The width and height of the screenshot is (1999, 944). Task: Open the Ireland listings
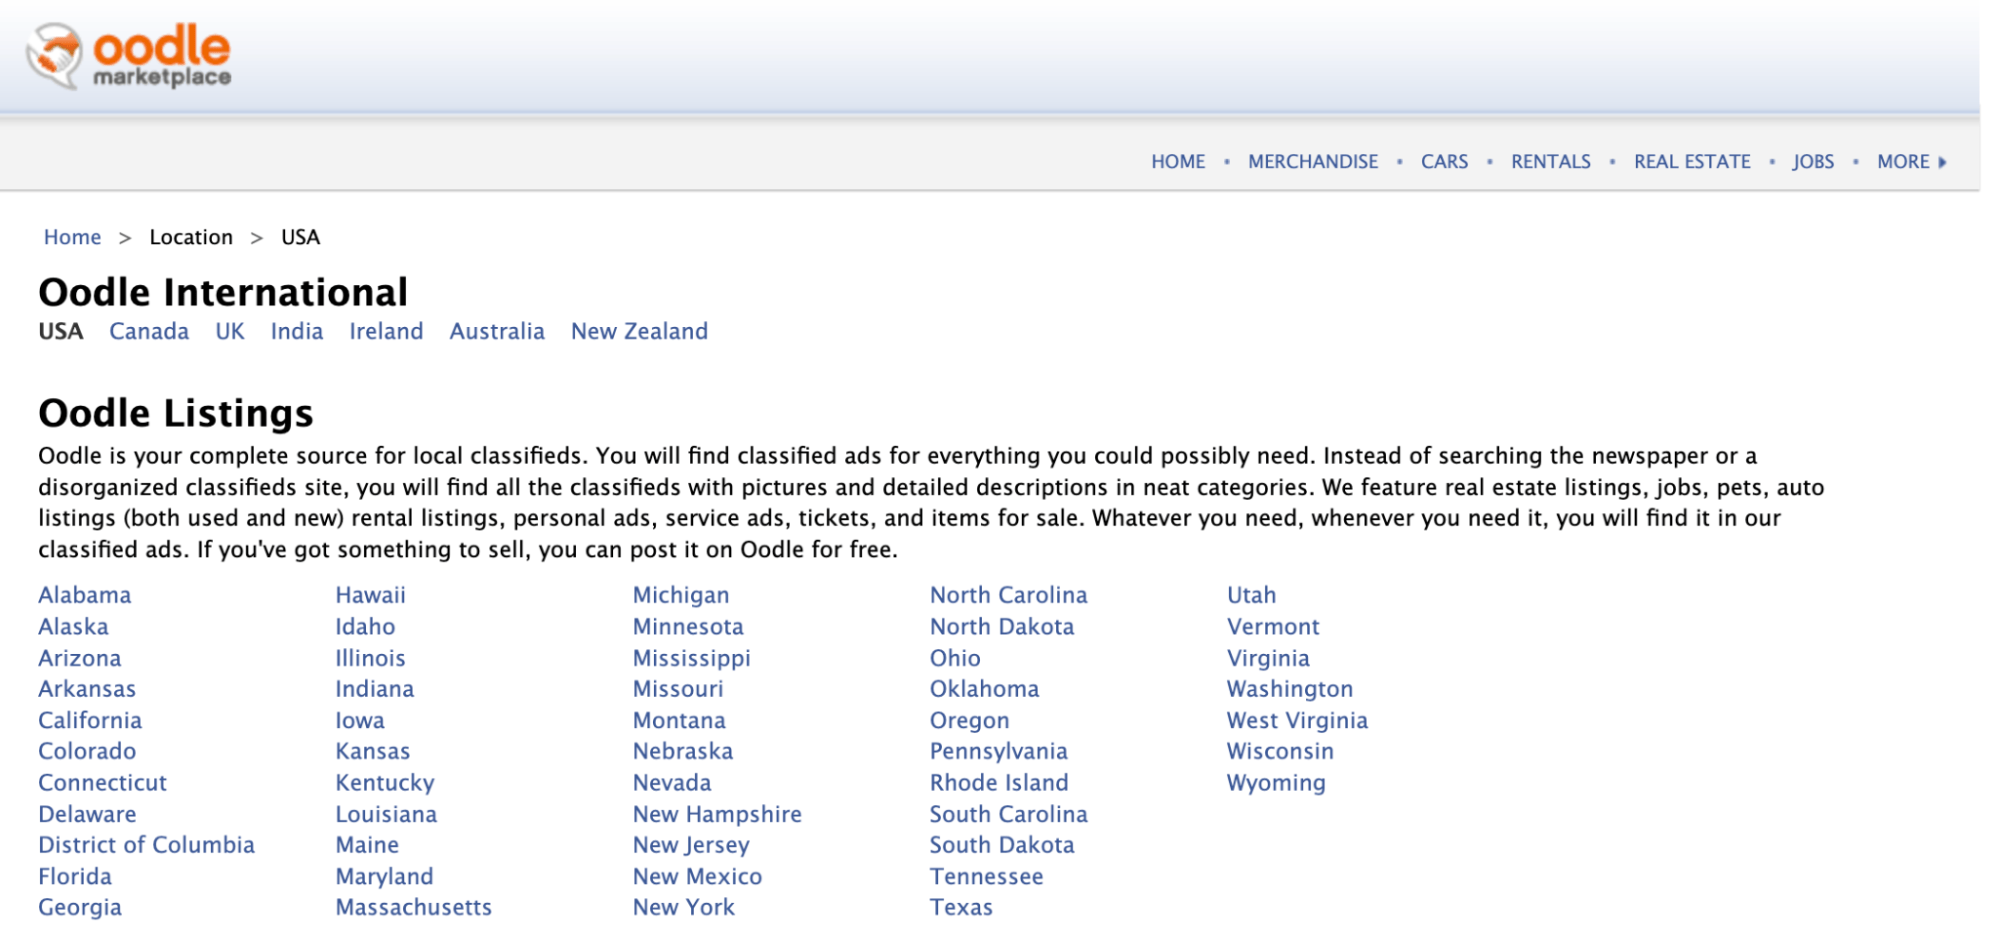386,331
